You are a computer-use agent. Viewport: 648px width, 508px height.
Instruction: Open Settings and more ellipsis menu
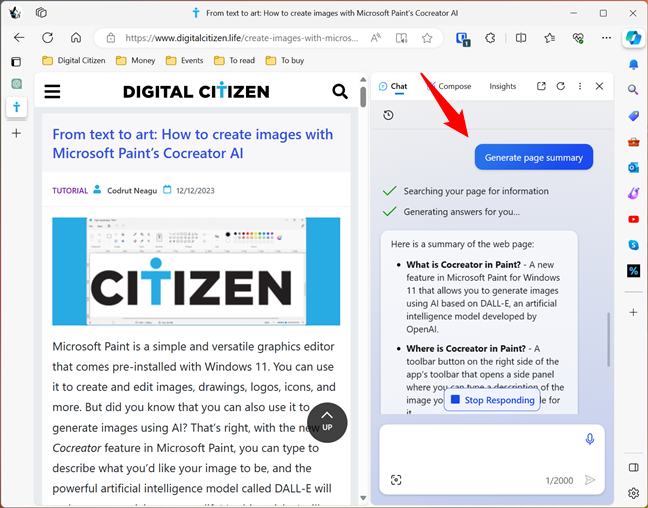[x=606, y=38]
